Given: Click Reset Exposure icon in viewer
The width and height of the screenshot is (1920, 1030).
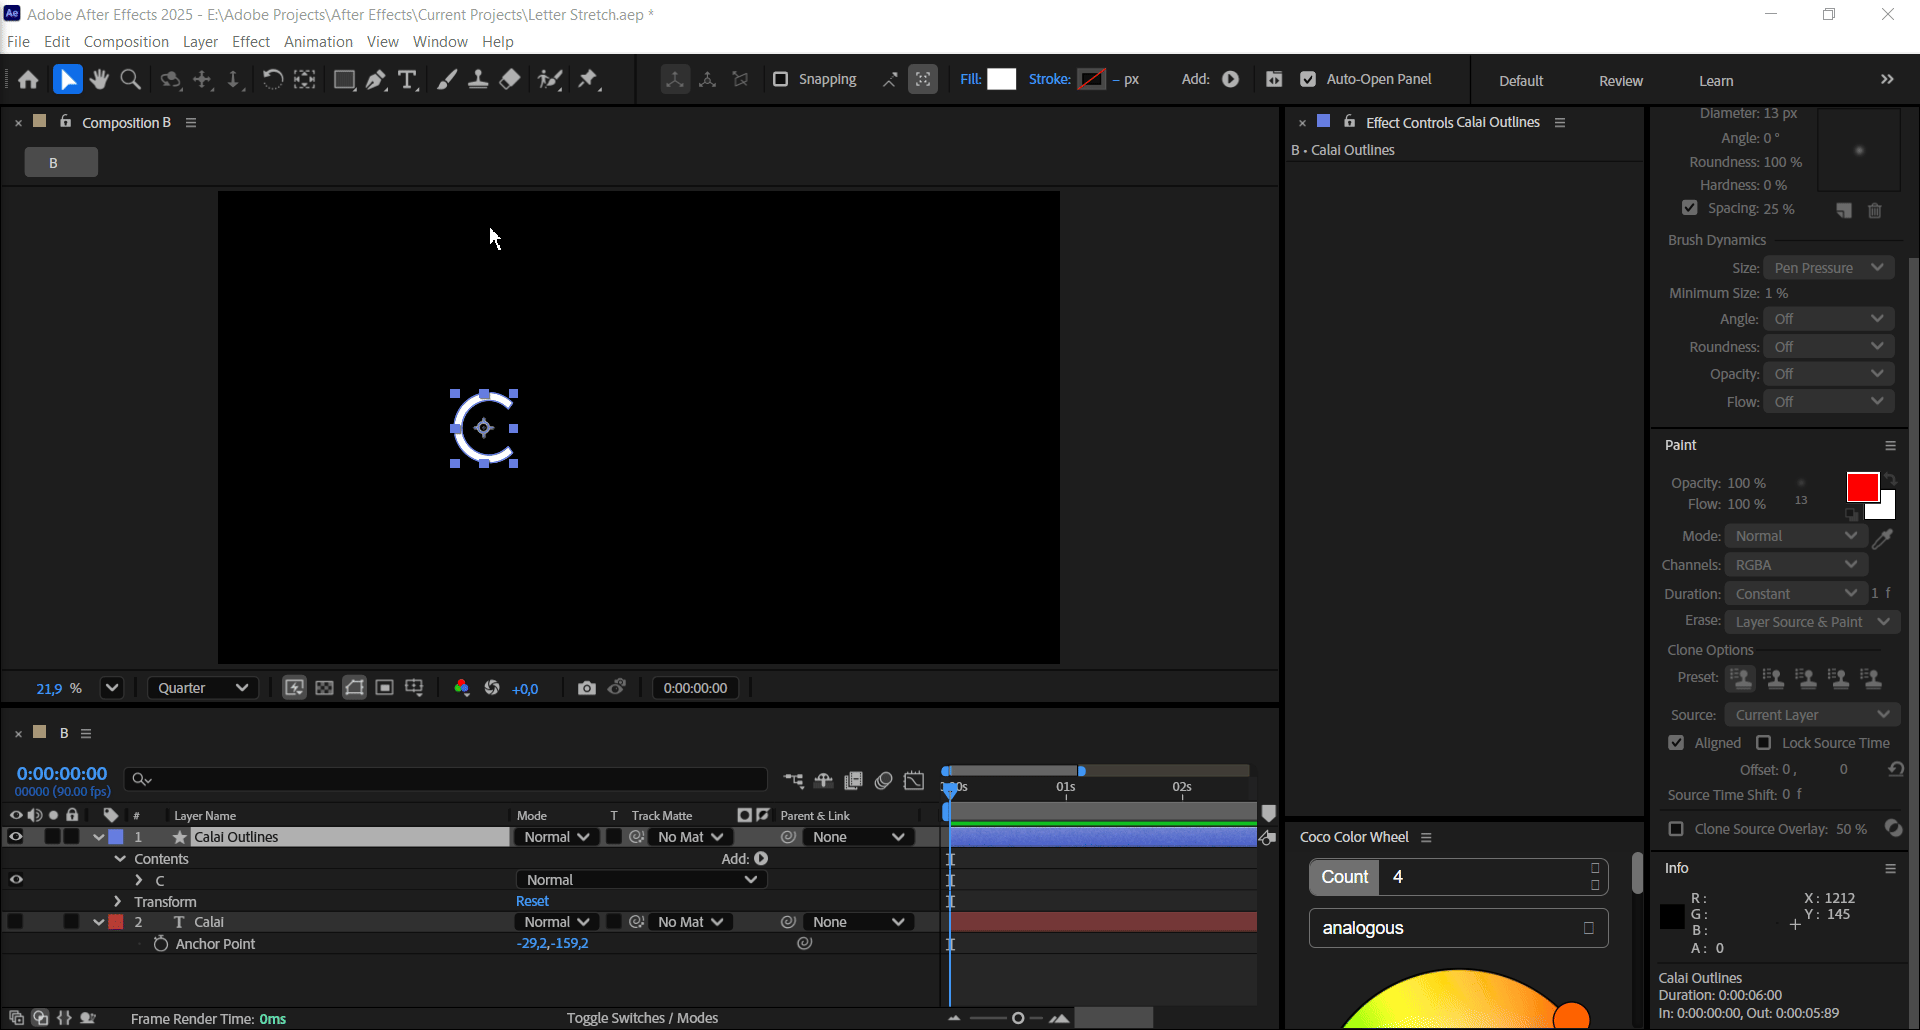Looking at the screenshot, I should pos(492,688).
